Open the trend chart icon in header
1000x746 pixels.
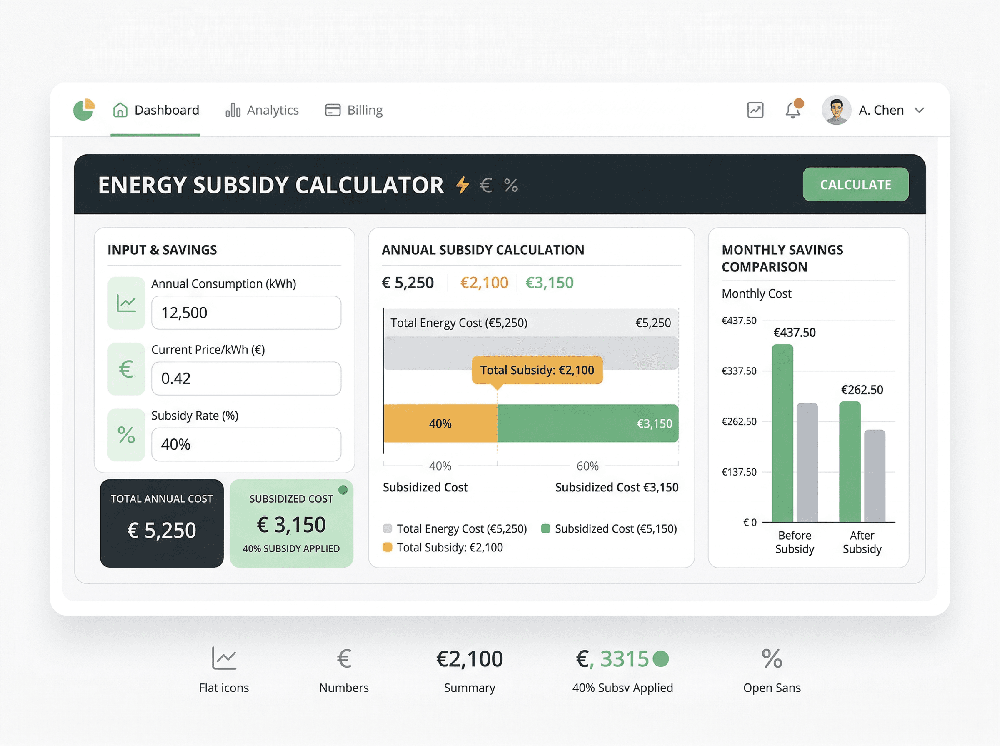click(x=755, y=110)
